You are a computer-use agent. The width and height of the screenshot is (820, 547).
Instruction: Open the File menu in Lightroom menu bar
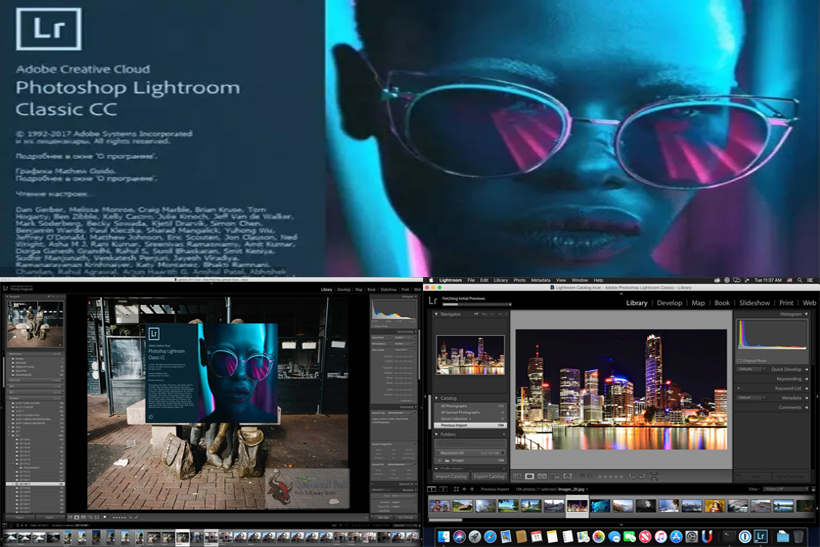[471, 280]
